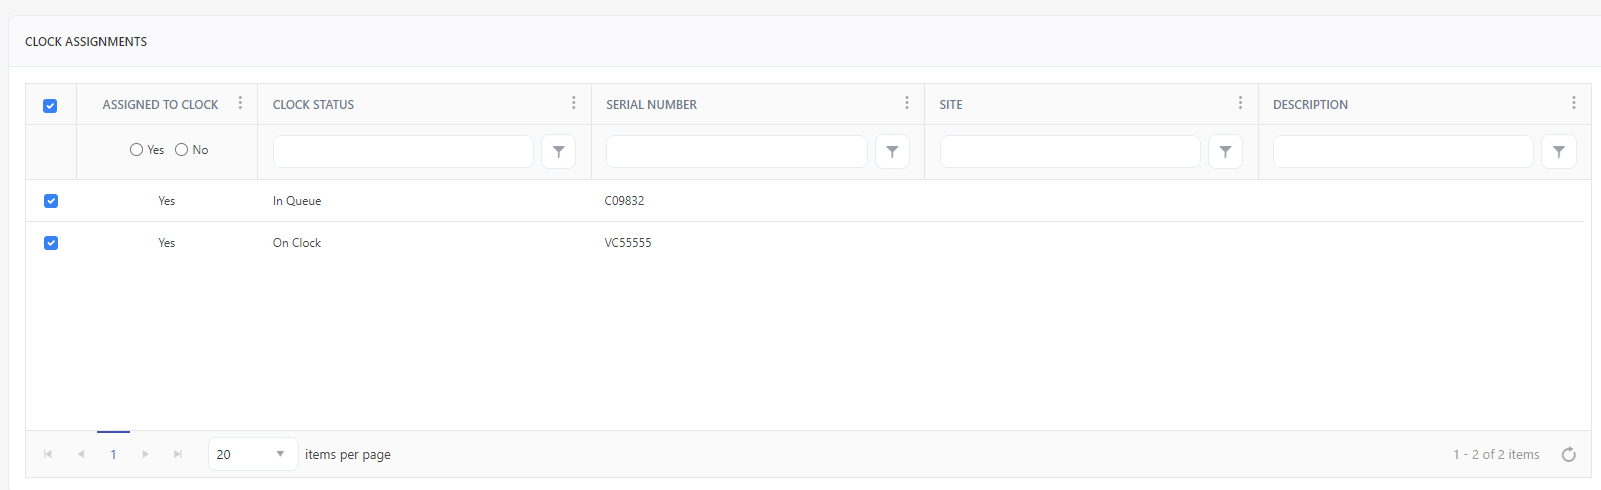The height and width of the screenshot is (490, 1601).
Task: Open Serial Number column options menu
Action: click(906, 103)
